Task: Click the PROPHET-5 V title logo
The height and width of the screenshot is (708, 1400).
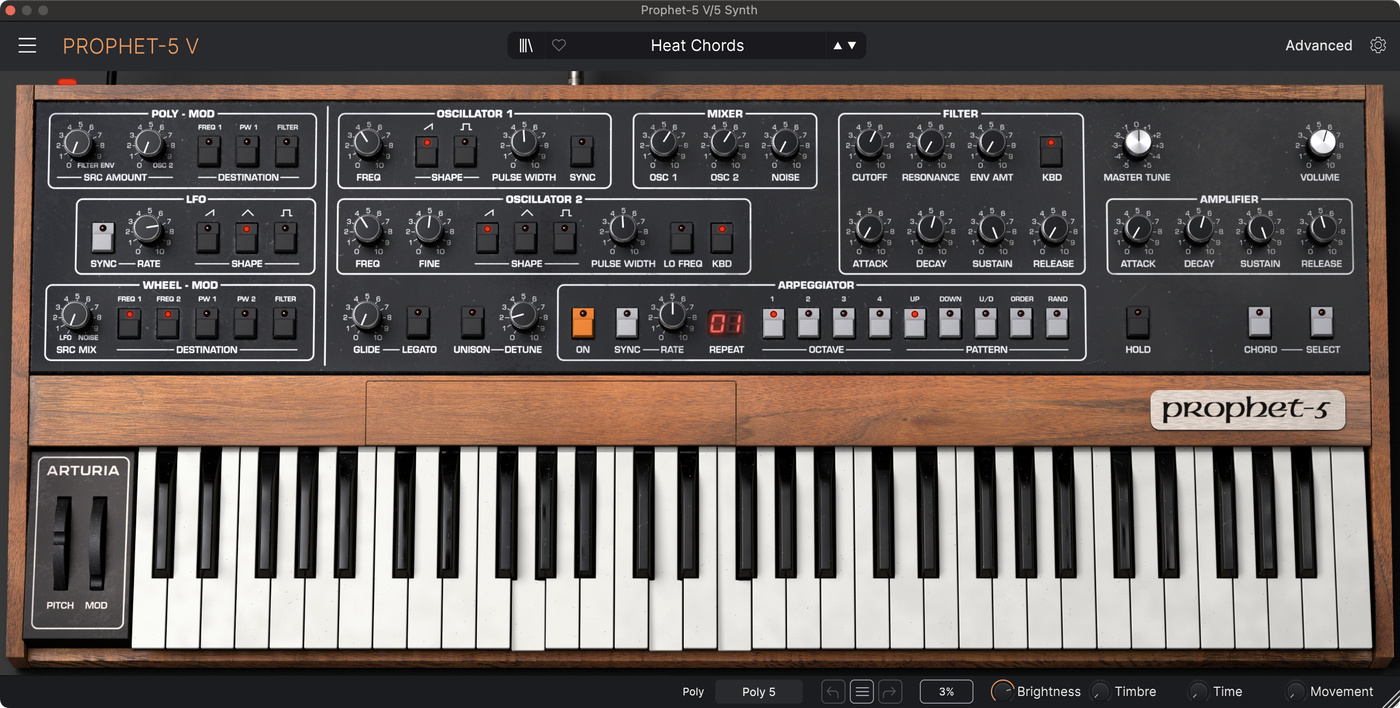Action: pyautogui.click(x=131, y=46)
